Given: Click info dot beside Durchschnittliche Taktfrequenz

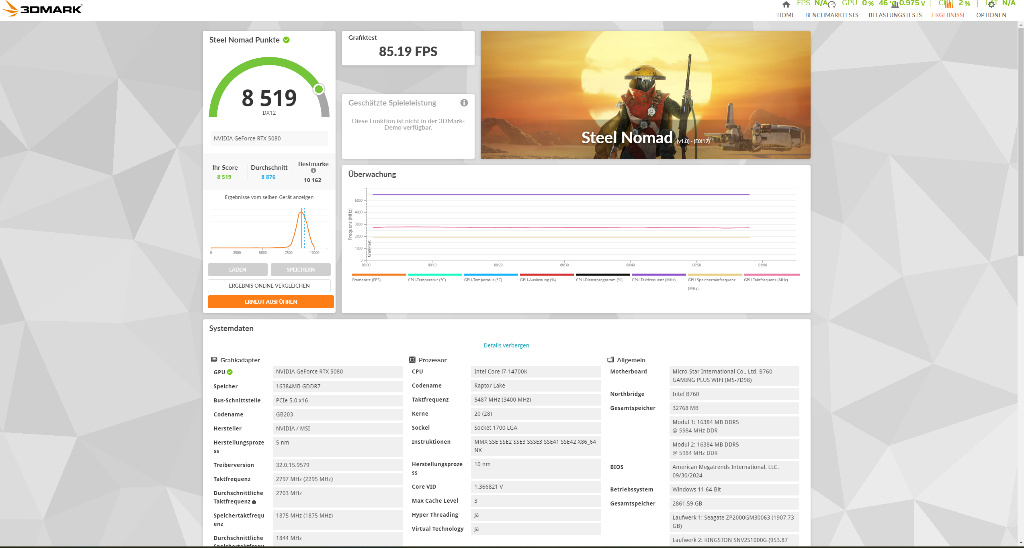Looking at the screenshot, I should pos(254,502).
